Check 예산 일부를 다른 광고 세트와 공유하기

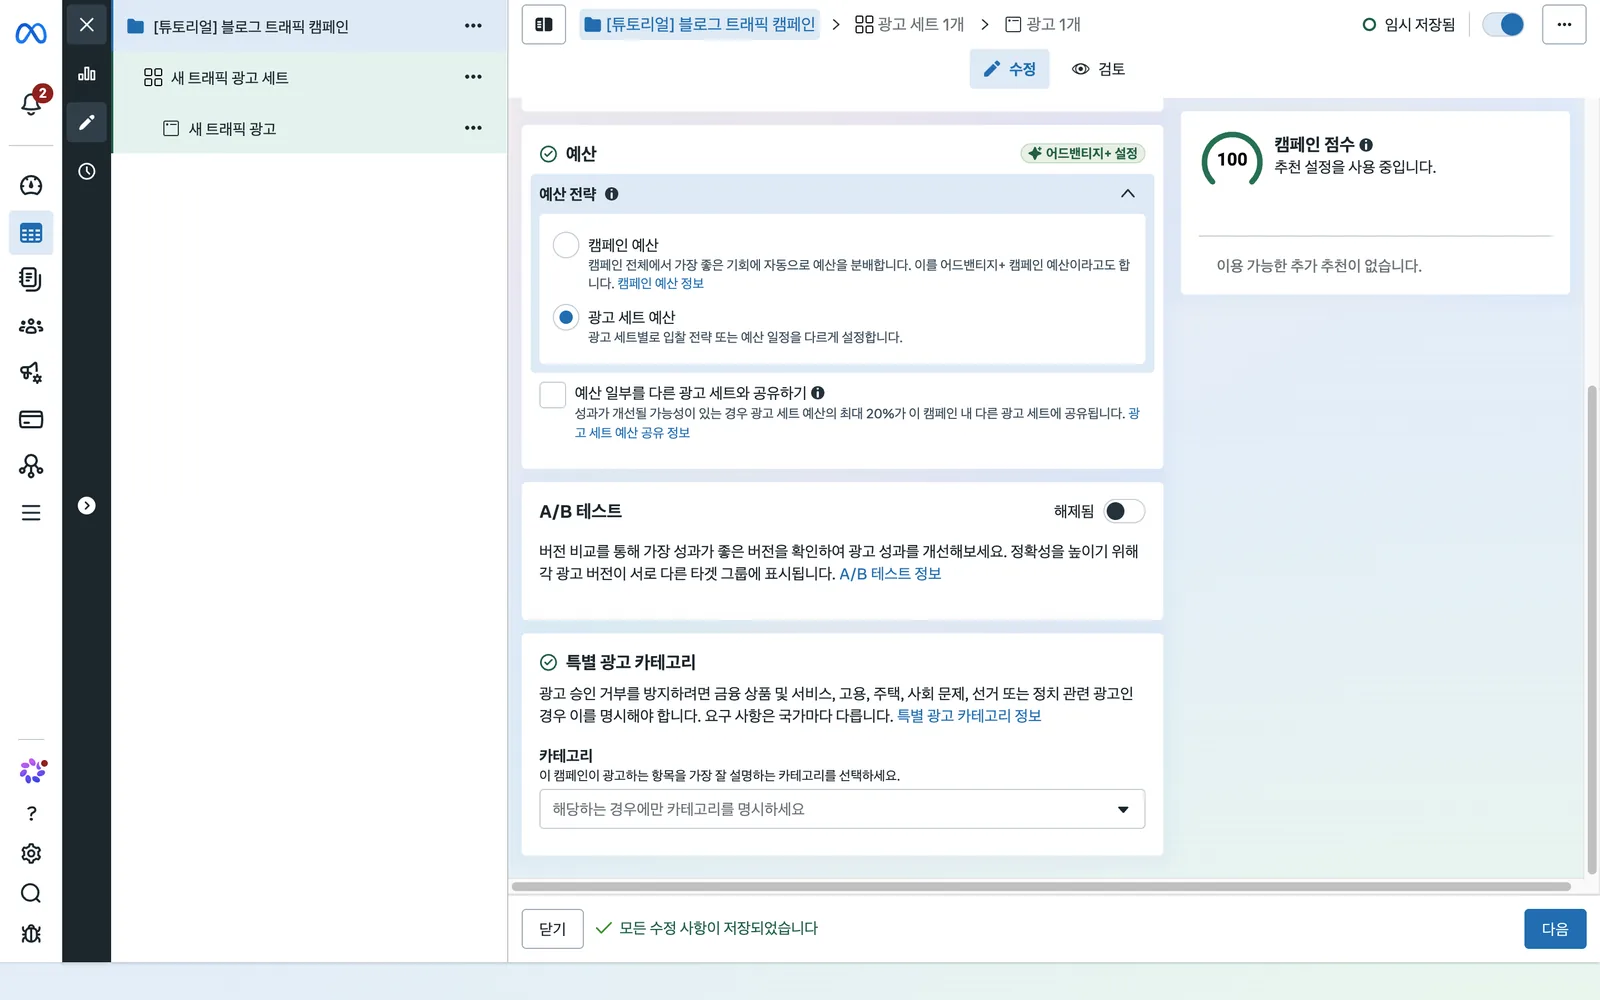pyautogui.click(x=552, y=394)
